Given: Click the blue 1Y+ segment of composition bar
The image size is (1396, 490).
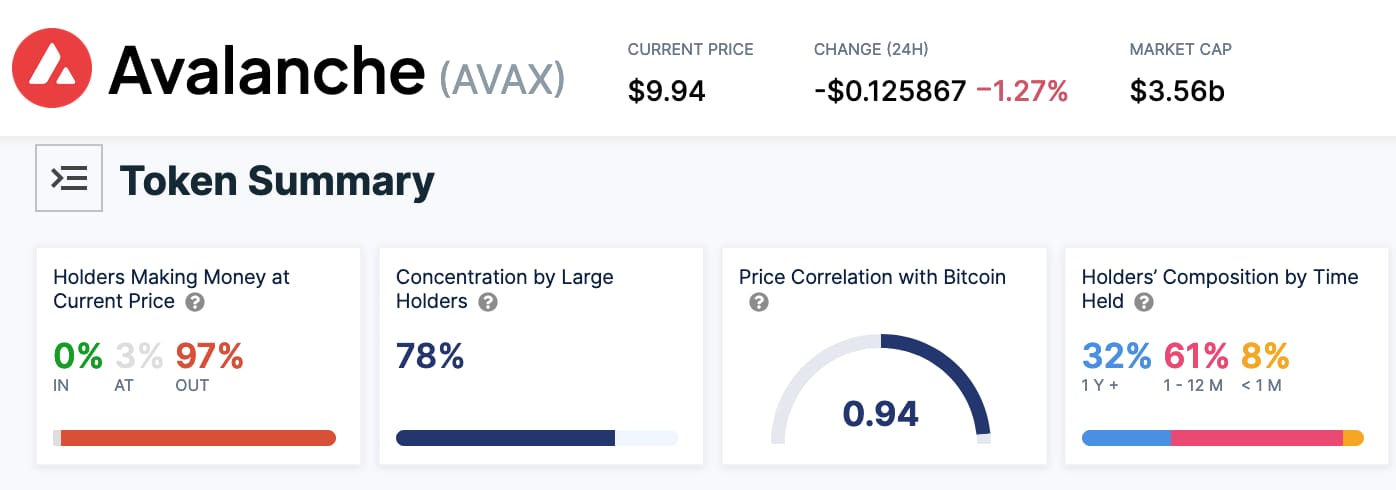Looking at the screenshot, I should click(1126, 438).
